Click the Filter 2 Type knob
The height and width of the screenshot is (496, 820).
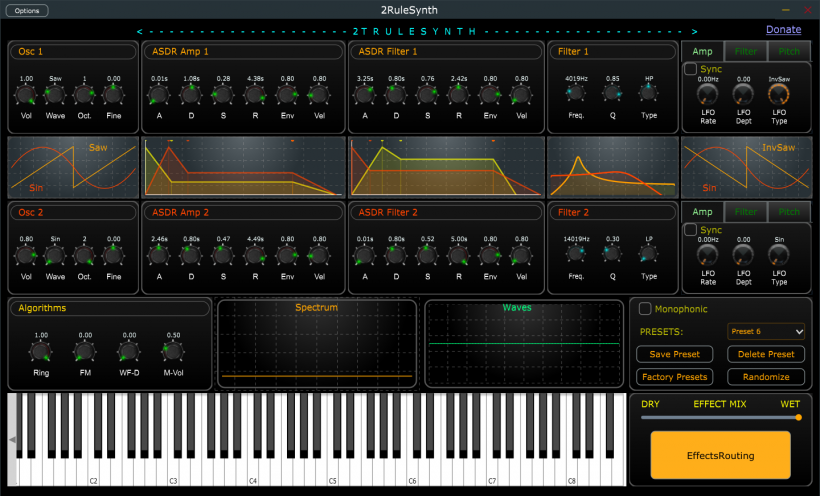tap(650, 254)
